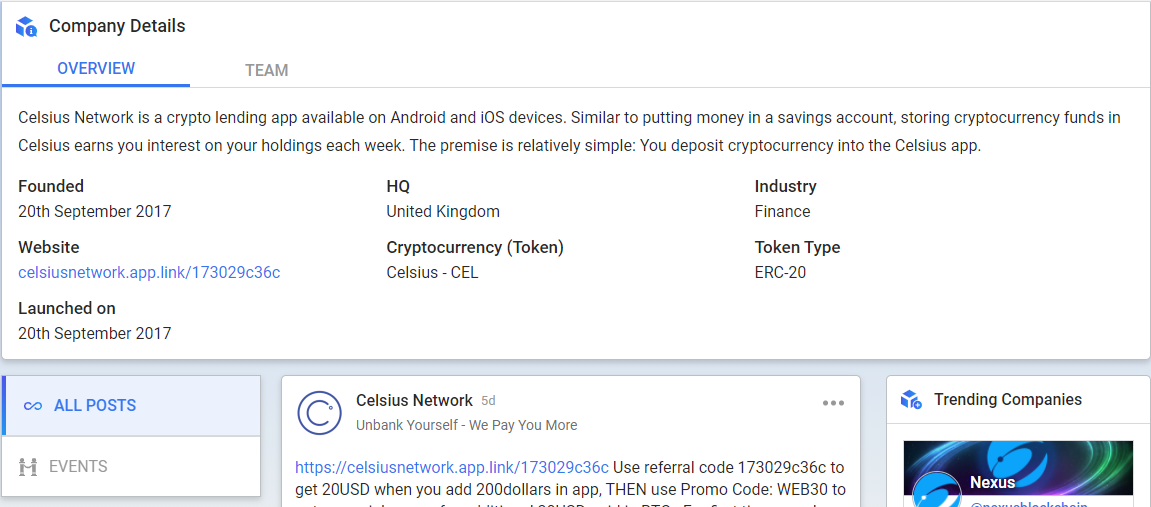
Task: Select ALL POSTS in the sidebar
Action: [x=132, y=406]
